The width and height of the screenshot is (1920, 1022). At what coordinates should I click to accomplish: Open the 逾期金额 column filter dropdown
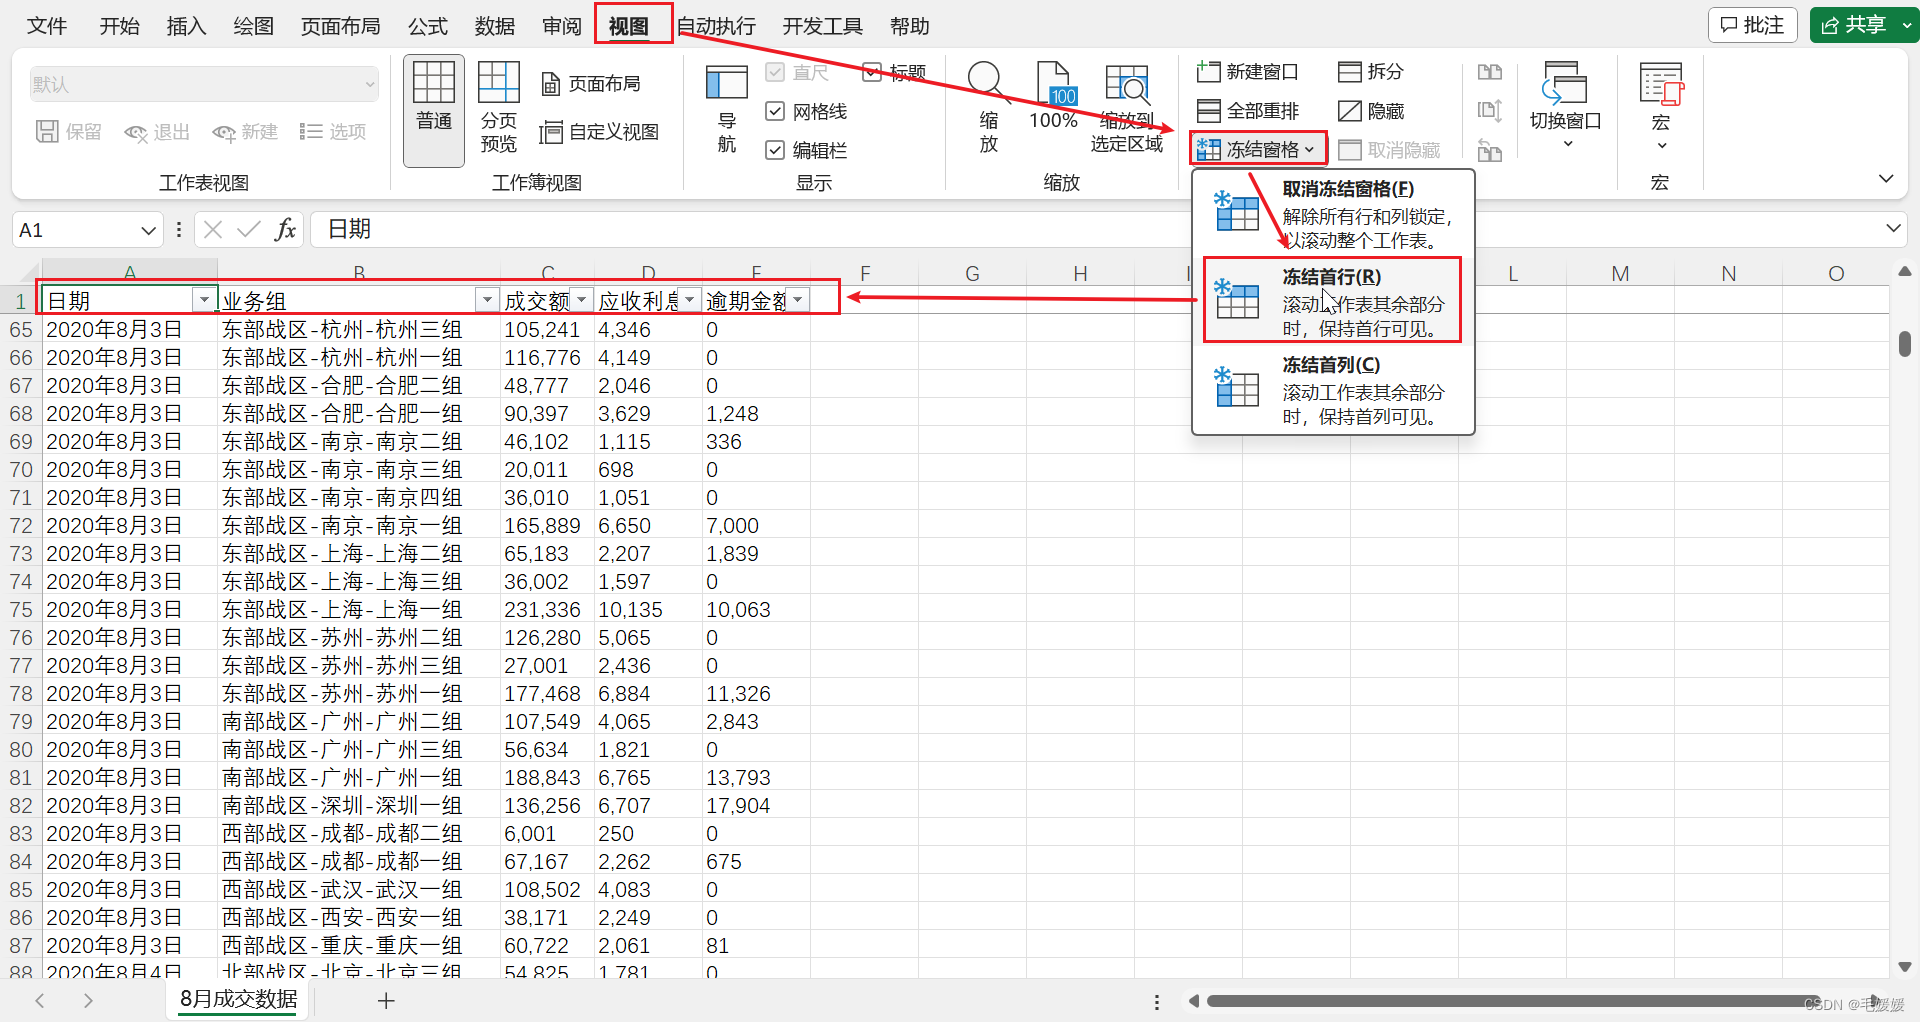coord(797,300)
